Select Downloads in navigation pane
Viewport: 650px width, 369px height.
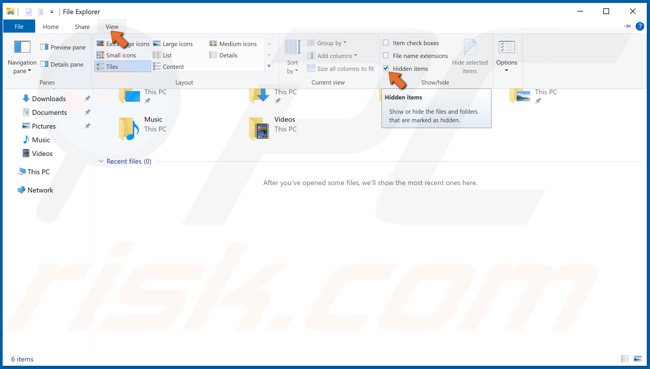(x=49, y=99)
